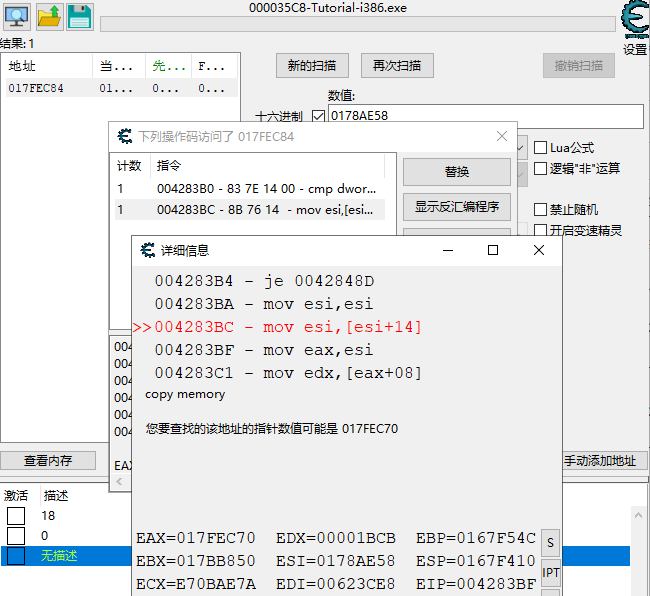Click the EIP=004283BF register value
The width and height of the screenshot is (650, 596).
tap(476, 584)
